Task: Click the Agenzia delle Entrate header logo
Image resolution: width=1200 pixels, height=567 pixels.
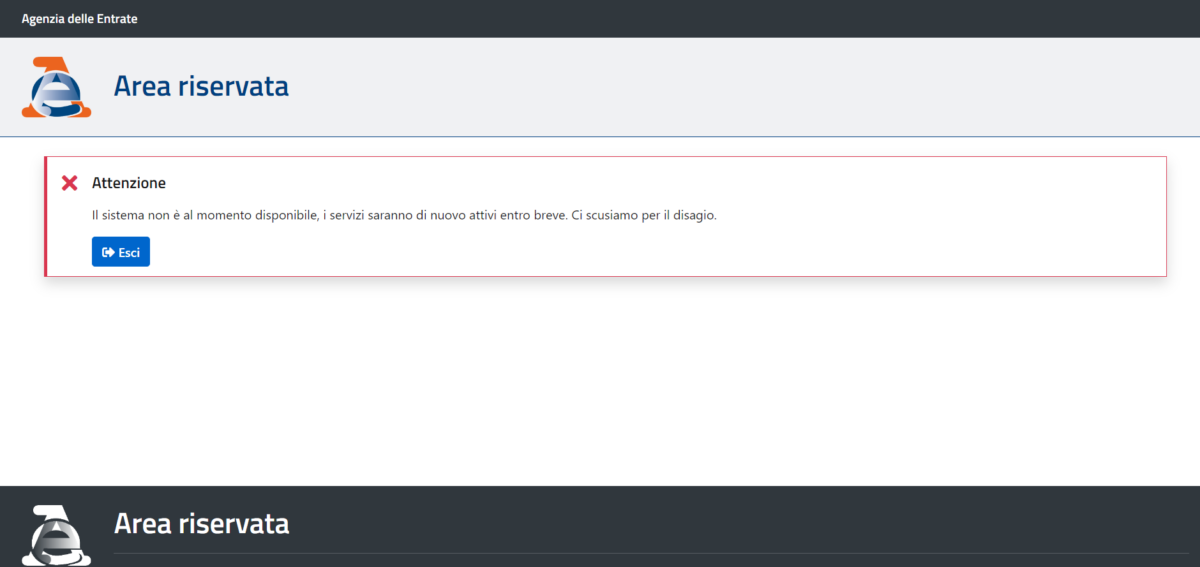Action: coord(56,87)
